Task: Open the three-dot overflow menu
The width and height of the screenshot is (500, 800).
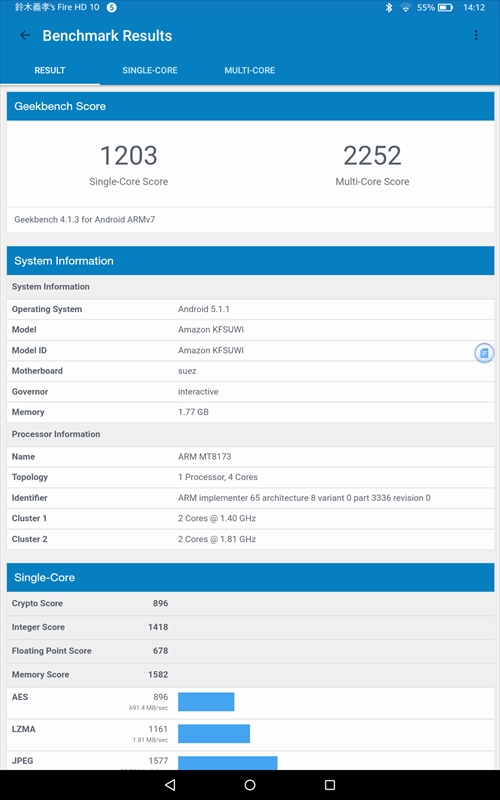Action: coord(476,35)
